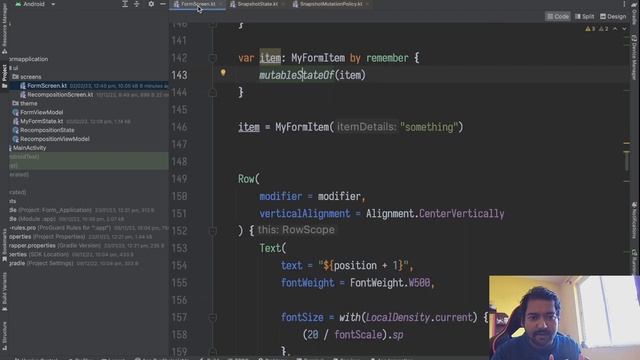This screenshot has height=360, width=640.
Task: Click the Kotlin file icon beside FormScreen.kt row
Action: coord(23,86)
